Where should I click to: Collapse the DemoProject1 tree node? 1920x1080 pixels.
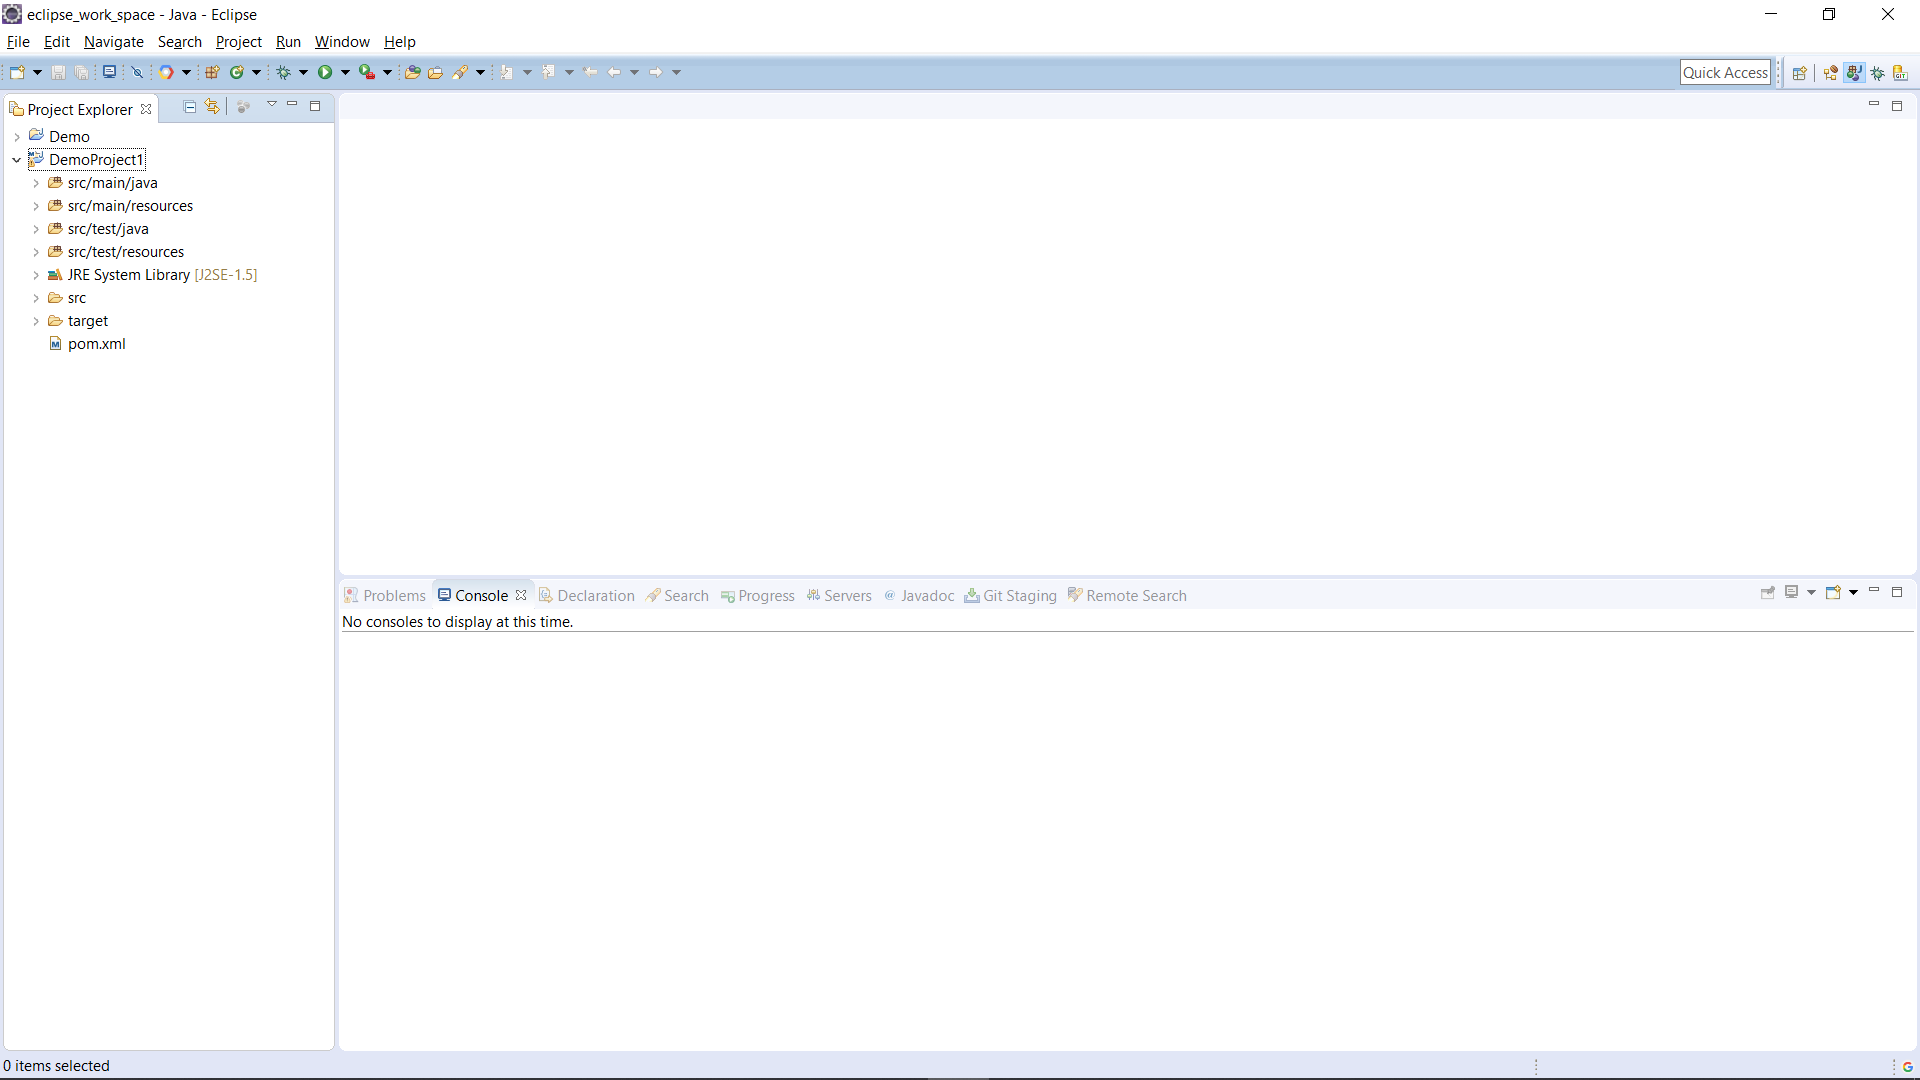pos(17,160)
